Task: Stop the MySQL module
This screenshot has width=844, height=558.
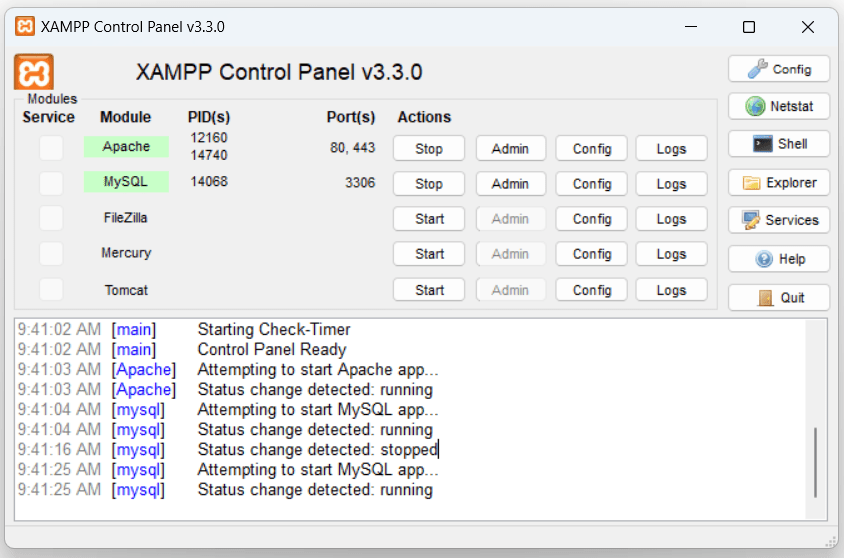Action: tap(429, 183)
